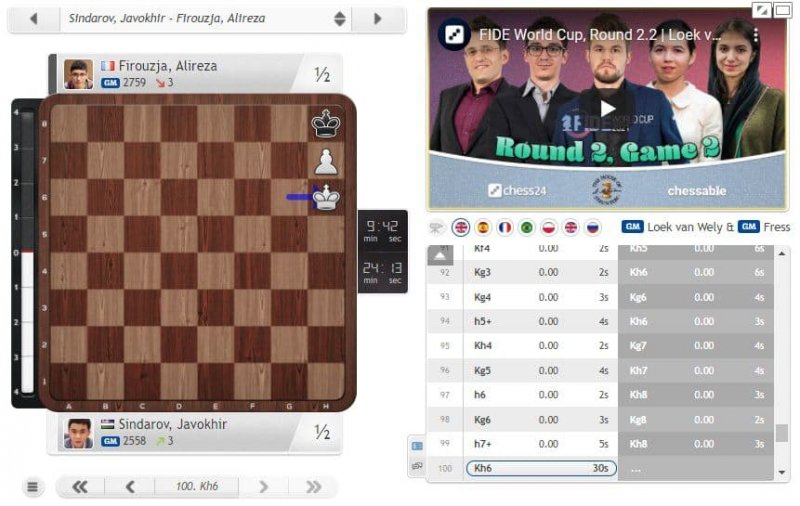Step back one move
Image resolution: width=800 pixels, height=506 pixels.
[130, 487]
